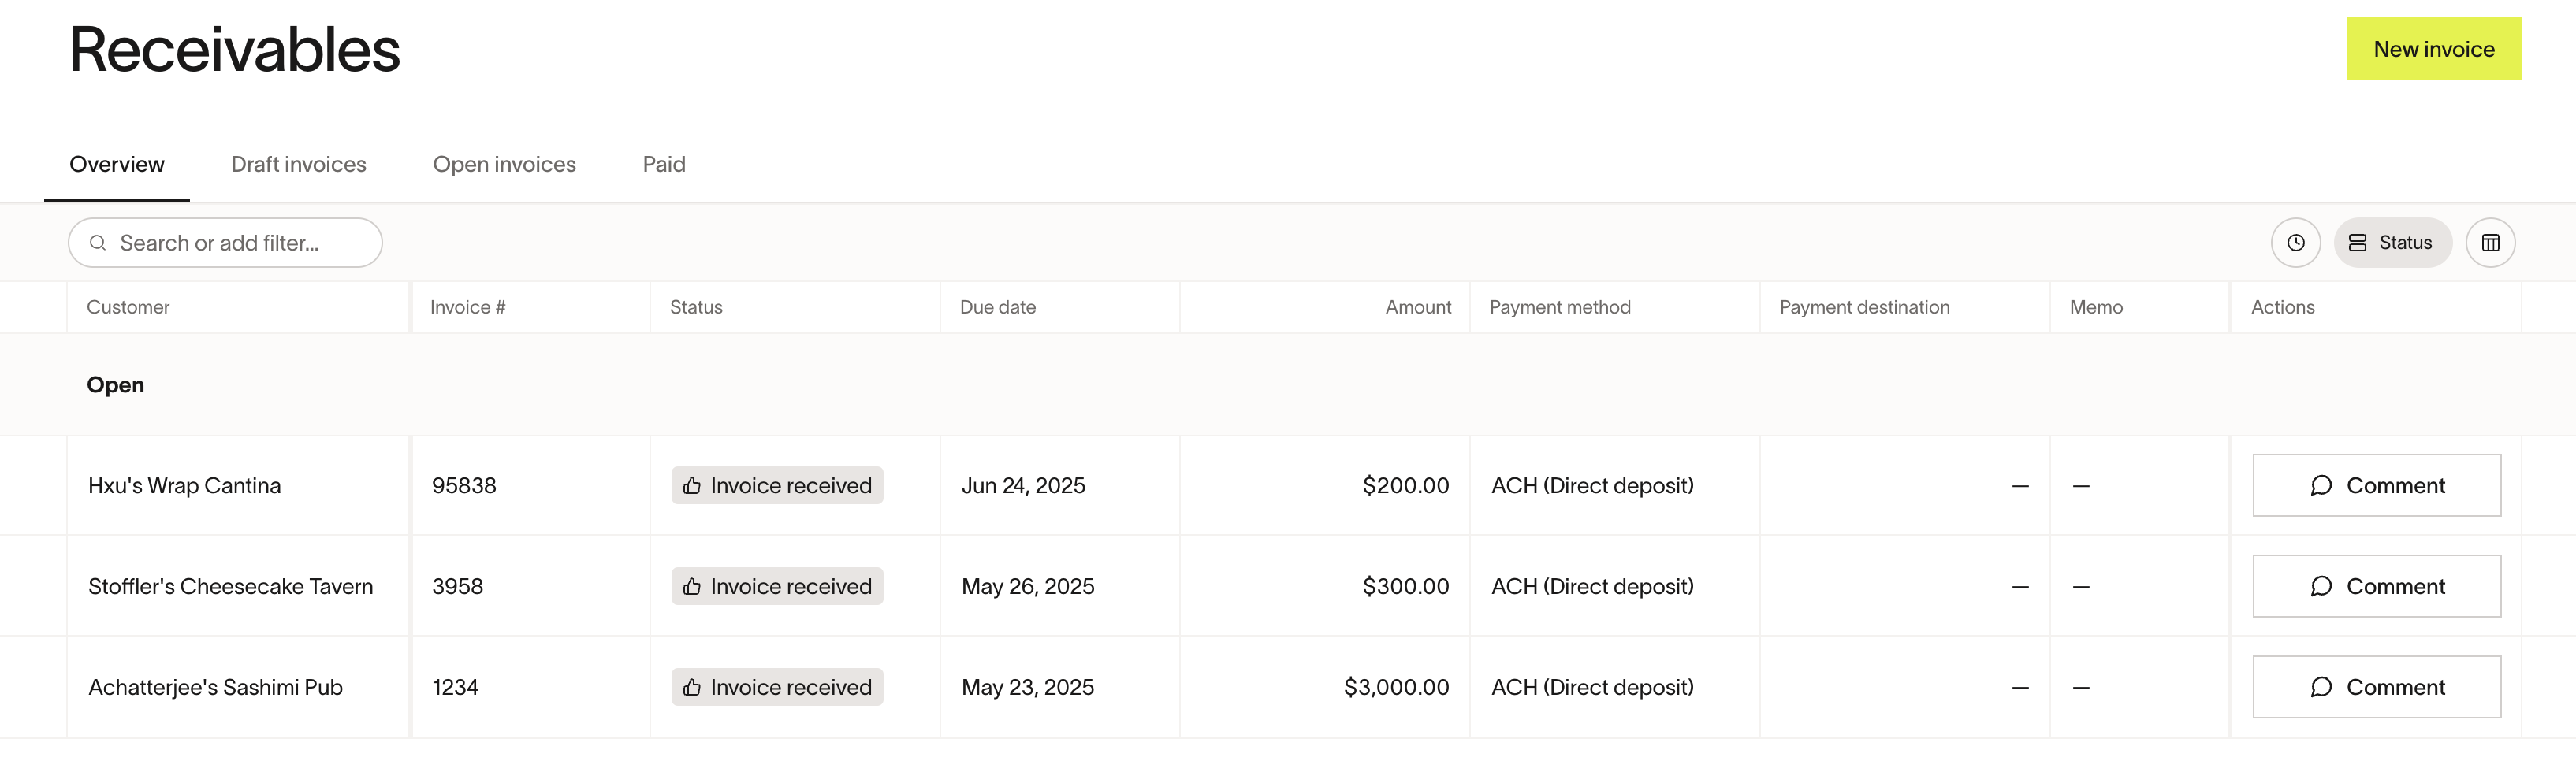
Task: Click the clock history icon button
Action: click(2295, 243)
